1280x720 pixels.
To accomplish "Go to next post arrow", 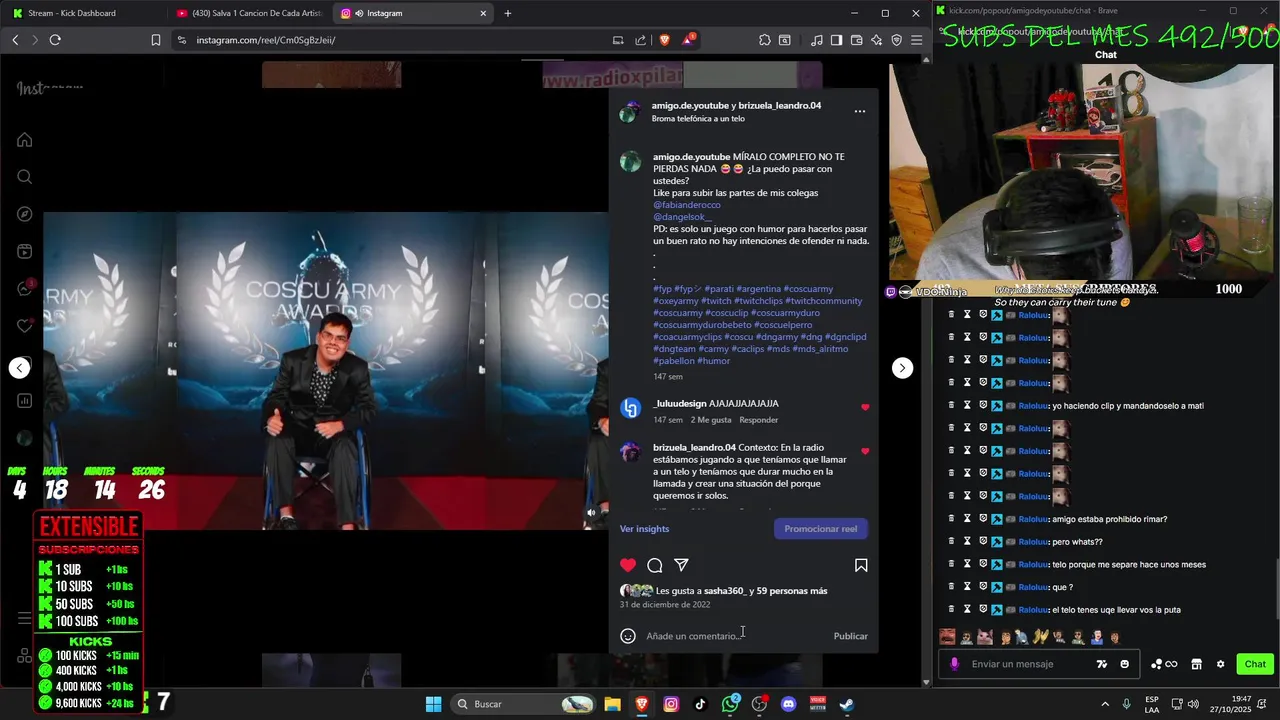I will click(x=902, y=368).
